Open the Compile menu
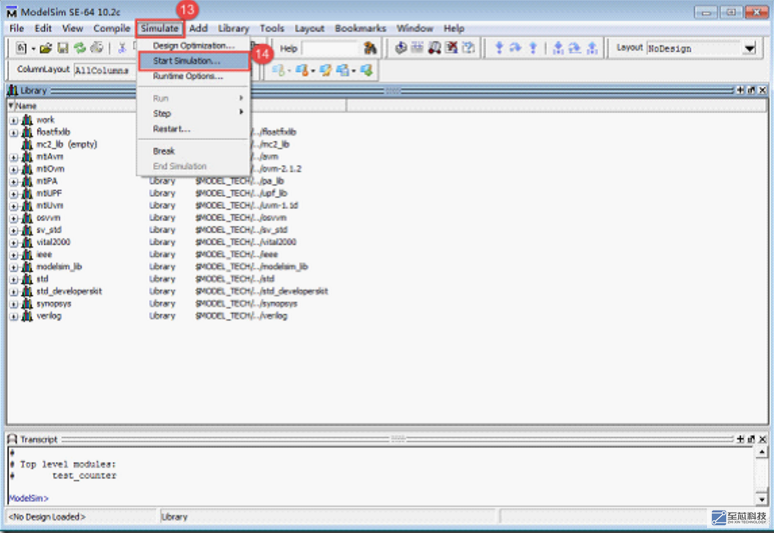 [112, 28]
